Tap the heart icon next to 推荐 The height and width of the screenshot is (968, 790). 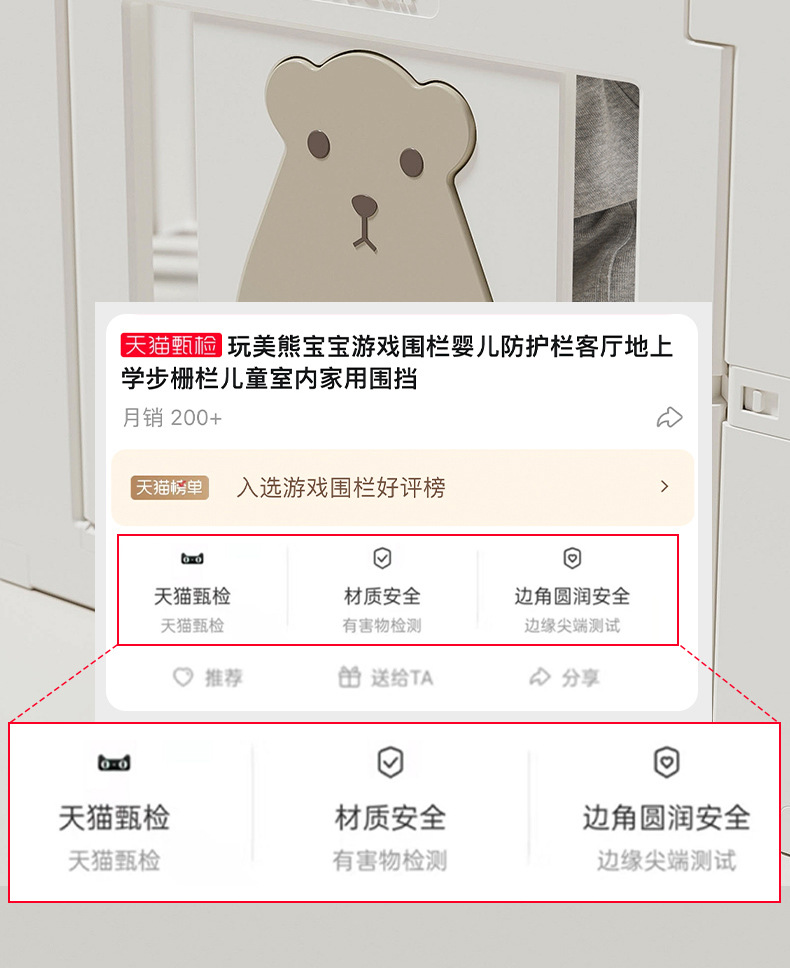click(x=183, y=677)
